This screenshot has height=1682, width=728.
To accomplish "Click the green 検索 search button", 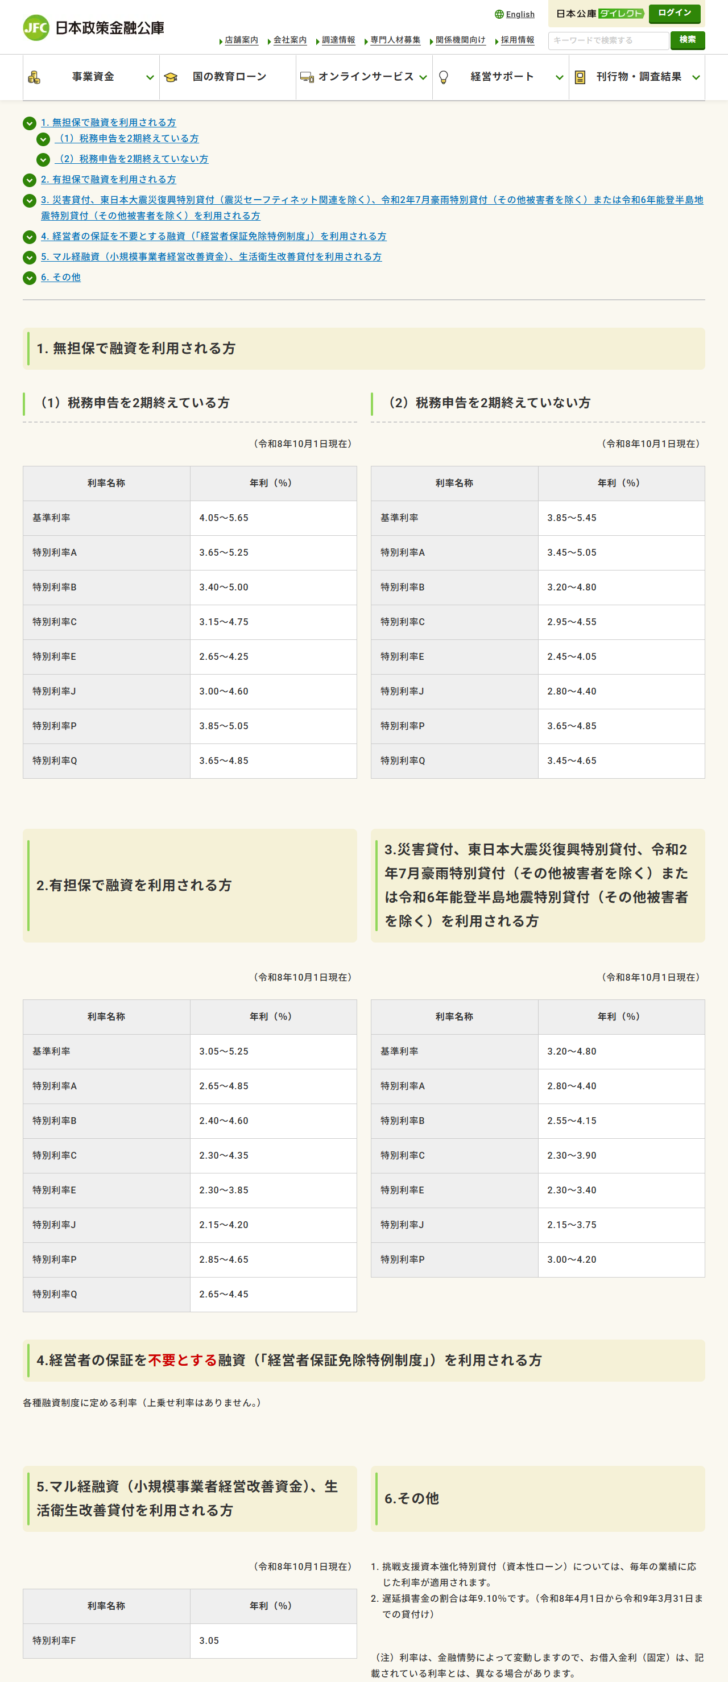I will tap(688, 40).
